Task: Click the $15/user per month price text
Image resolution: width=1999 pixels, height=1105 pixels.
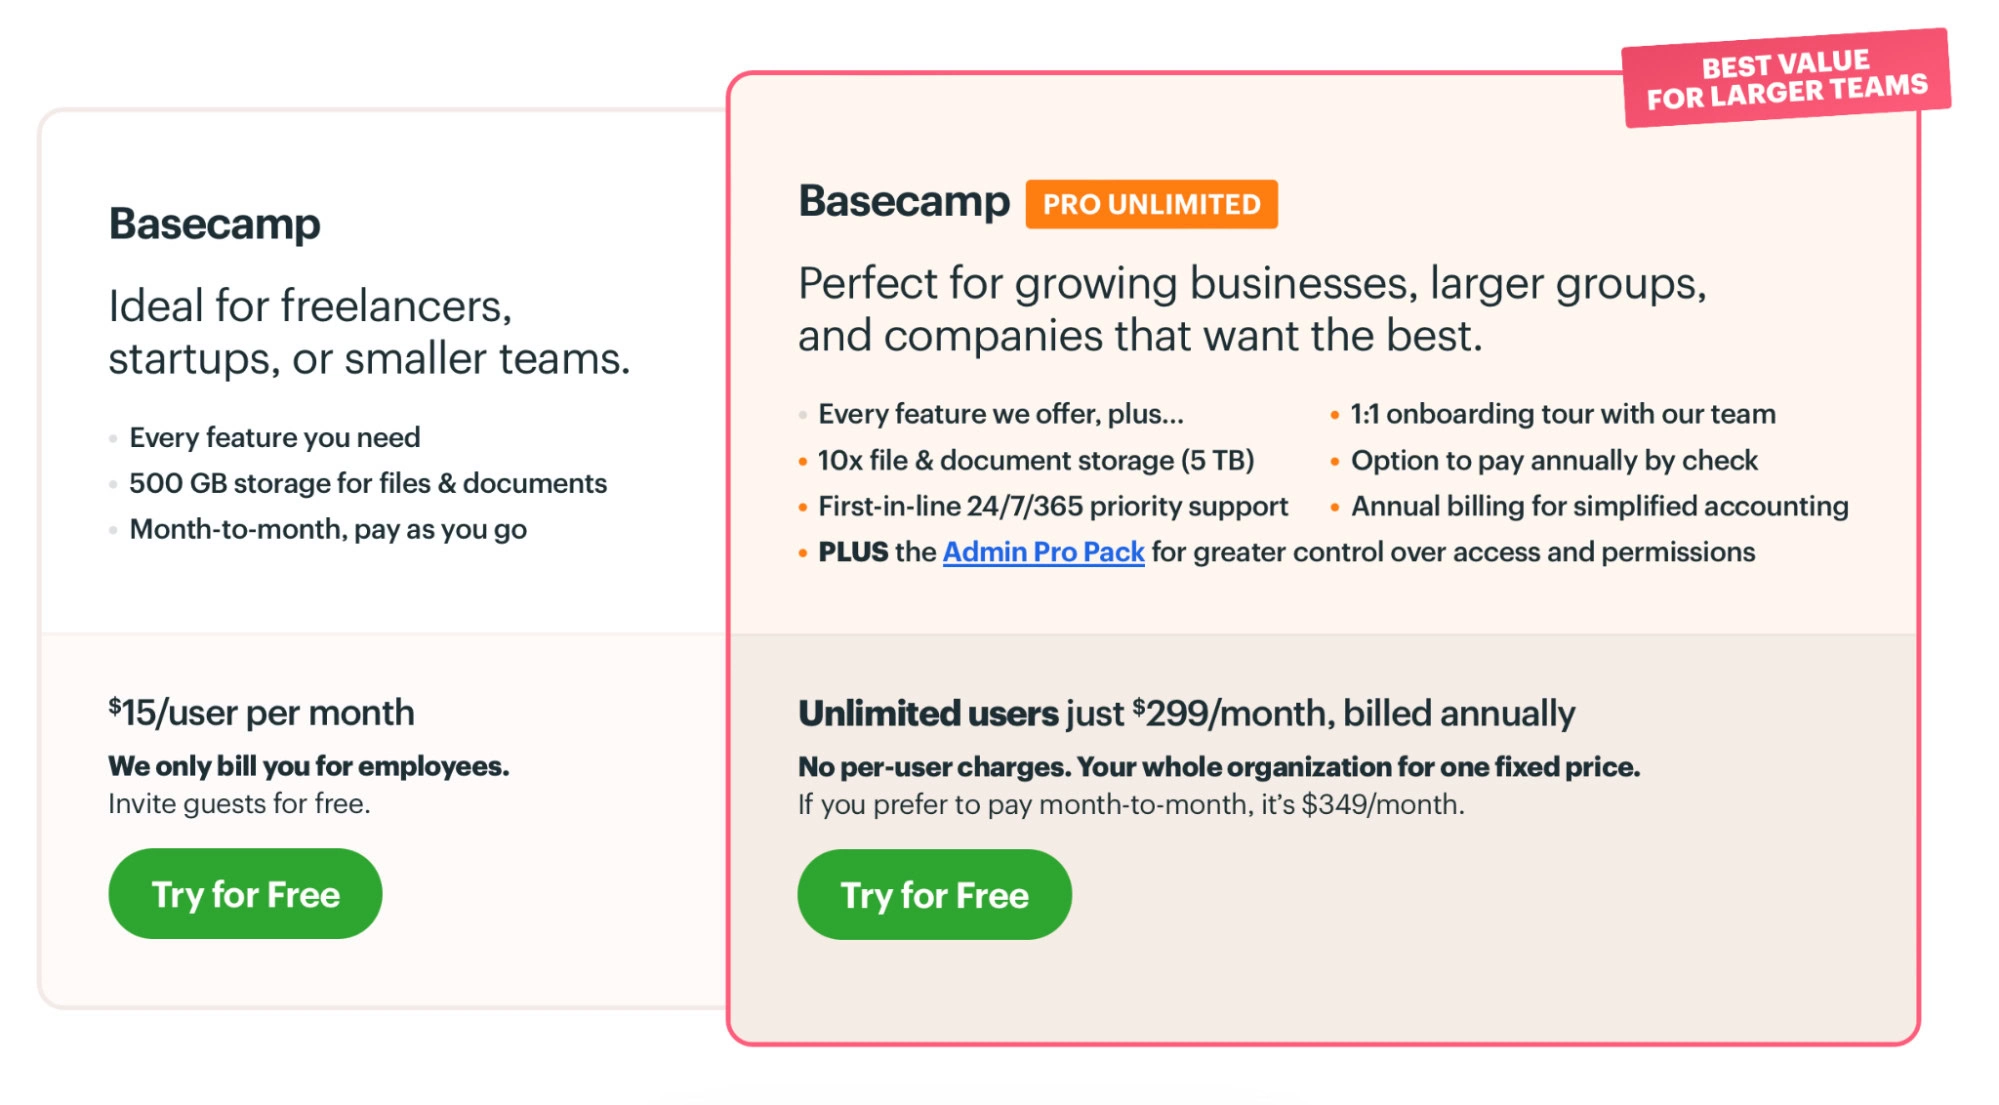Action: (262, 713)
